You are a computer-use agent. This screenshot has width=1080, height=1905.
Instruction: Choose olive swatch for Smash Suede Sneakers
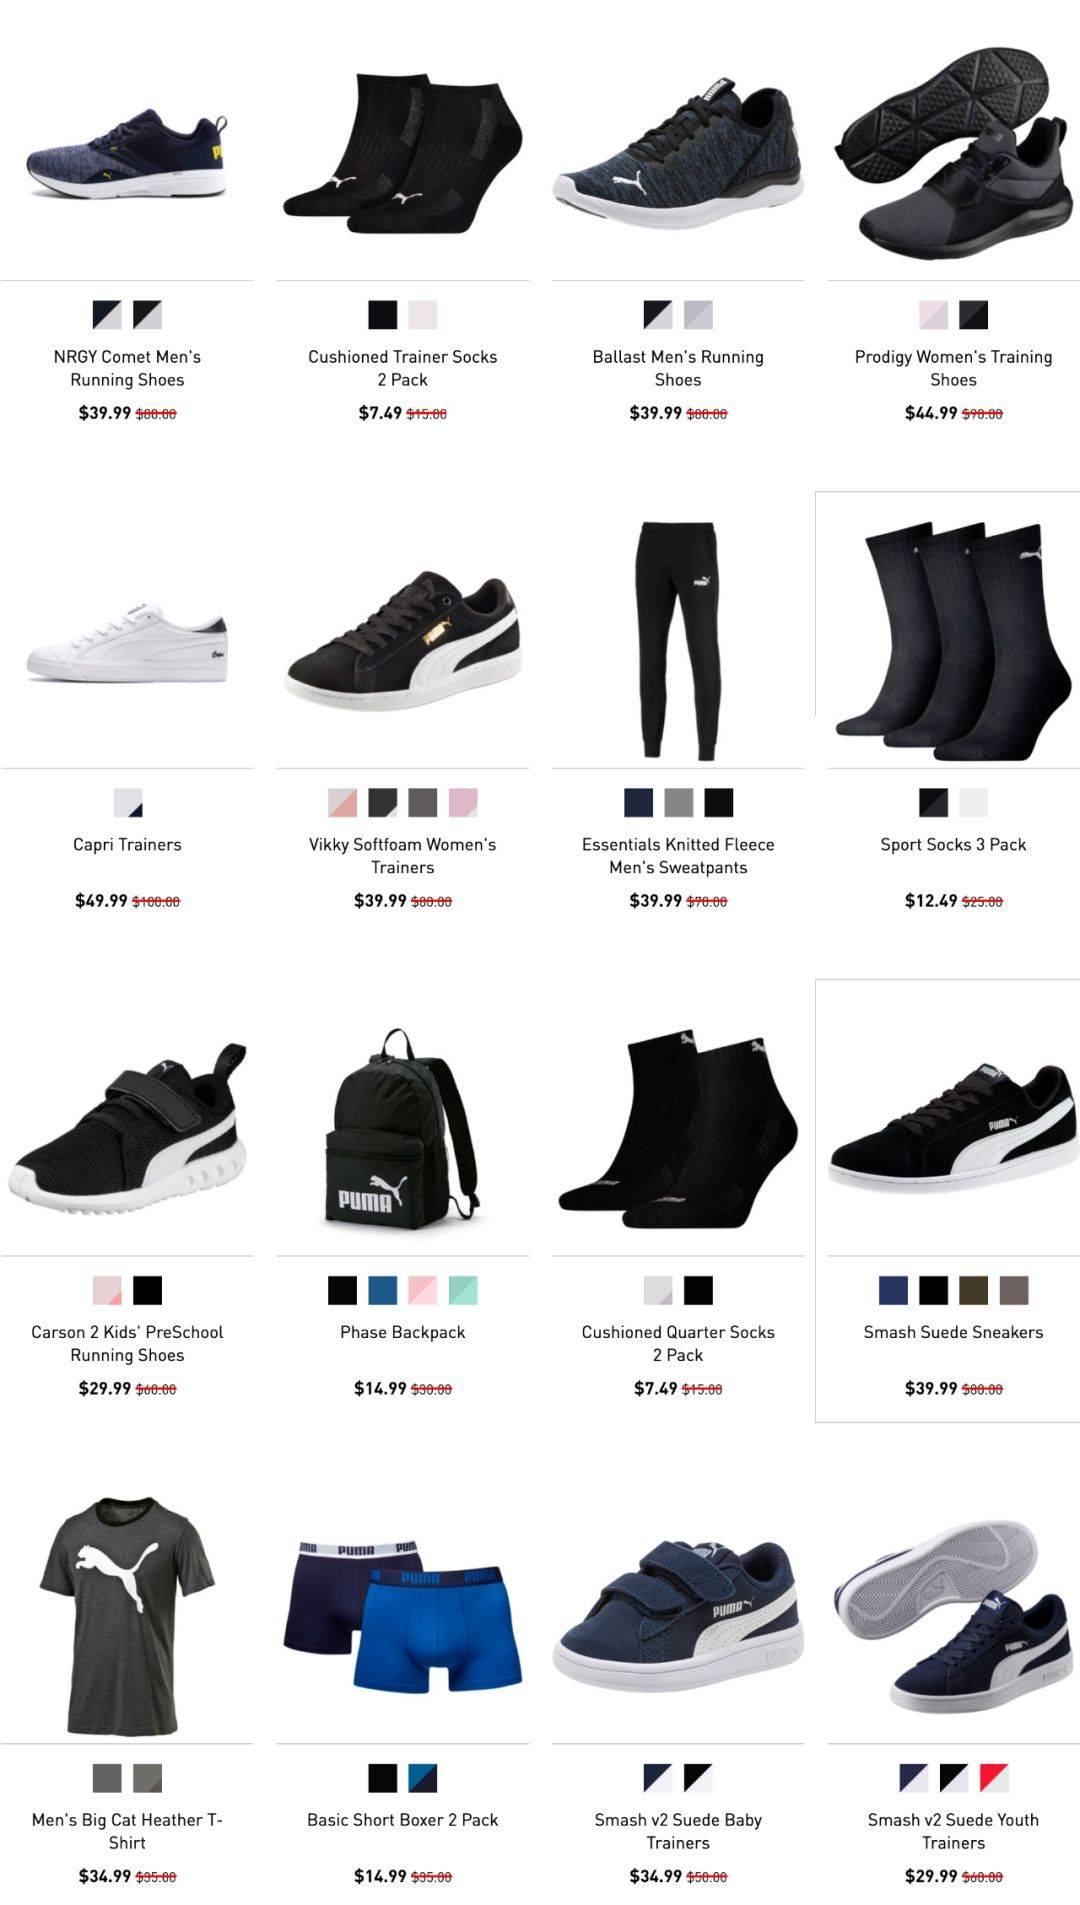point(974,1290)
